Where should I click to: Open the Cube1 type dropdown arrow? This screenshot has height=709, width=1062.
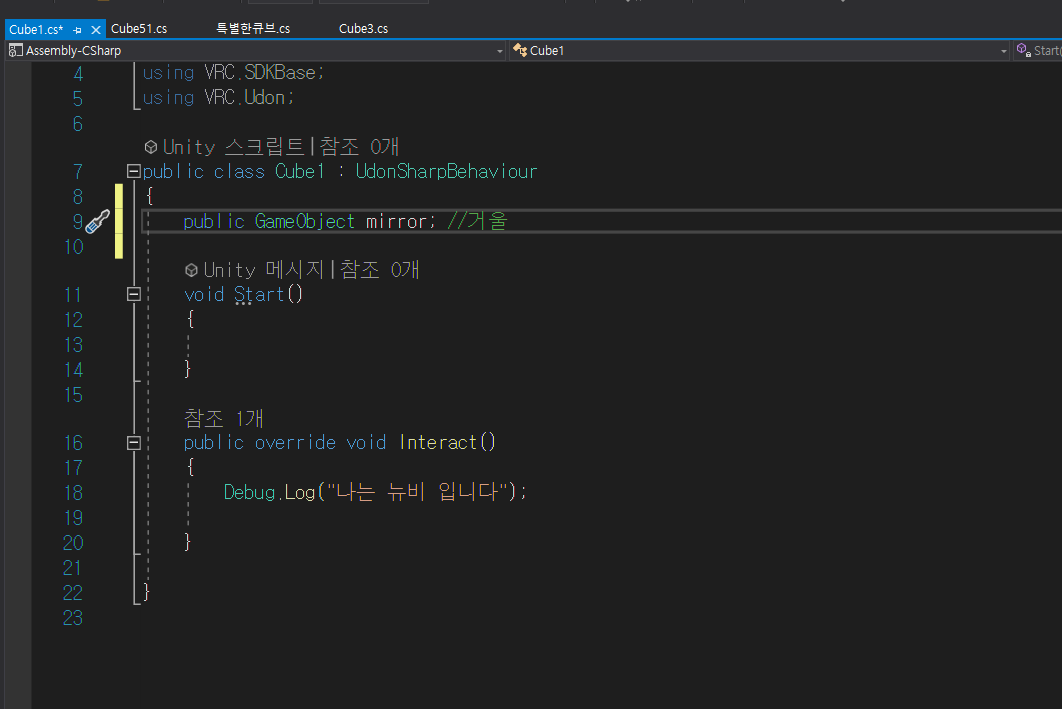point(1004,51)
